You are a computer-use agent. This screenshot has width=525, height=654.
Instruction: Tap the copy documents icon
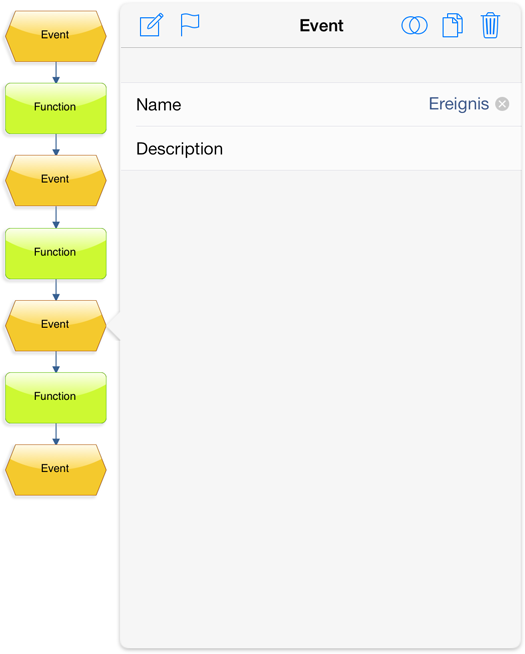click(x=452, y=25)
